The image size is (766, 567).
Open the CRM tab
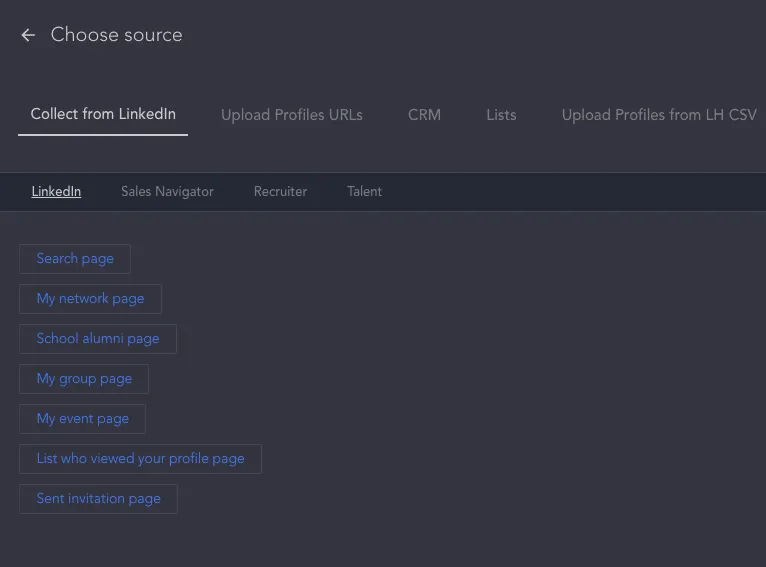(x=424, y=115)
